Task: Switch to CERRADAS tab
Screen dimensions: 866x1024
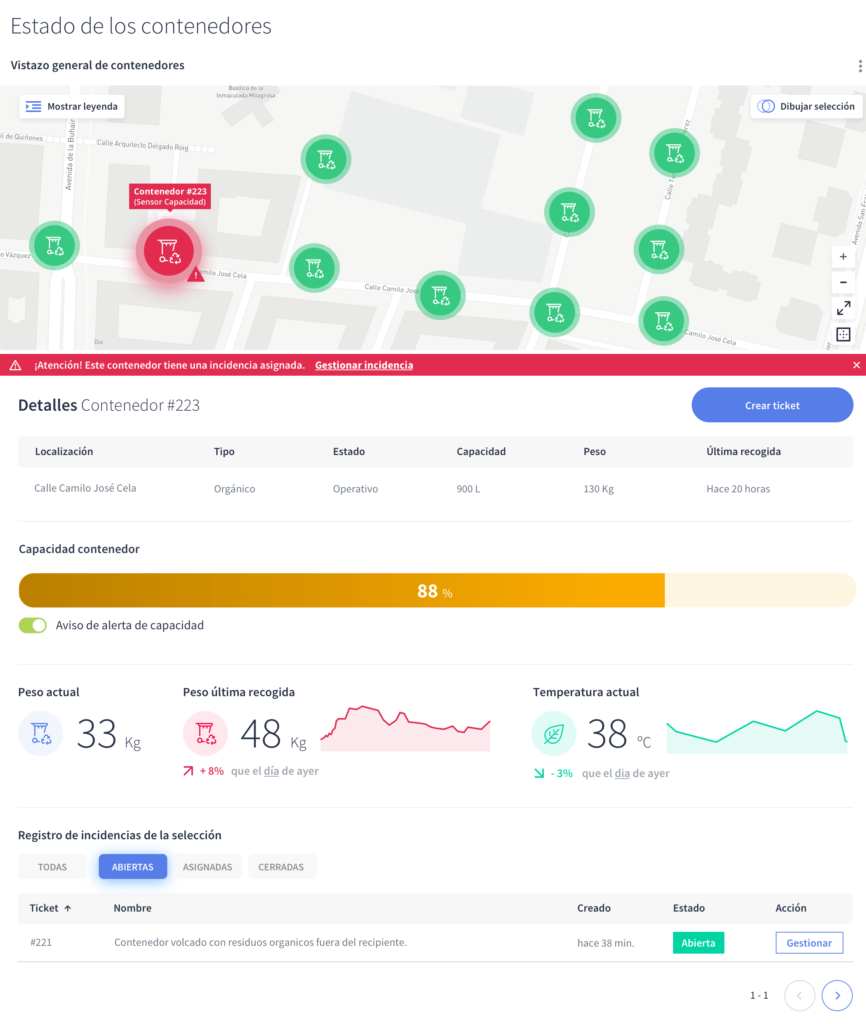Action: click(281, 867)
